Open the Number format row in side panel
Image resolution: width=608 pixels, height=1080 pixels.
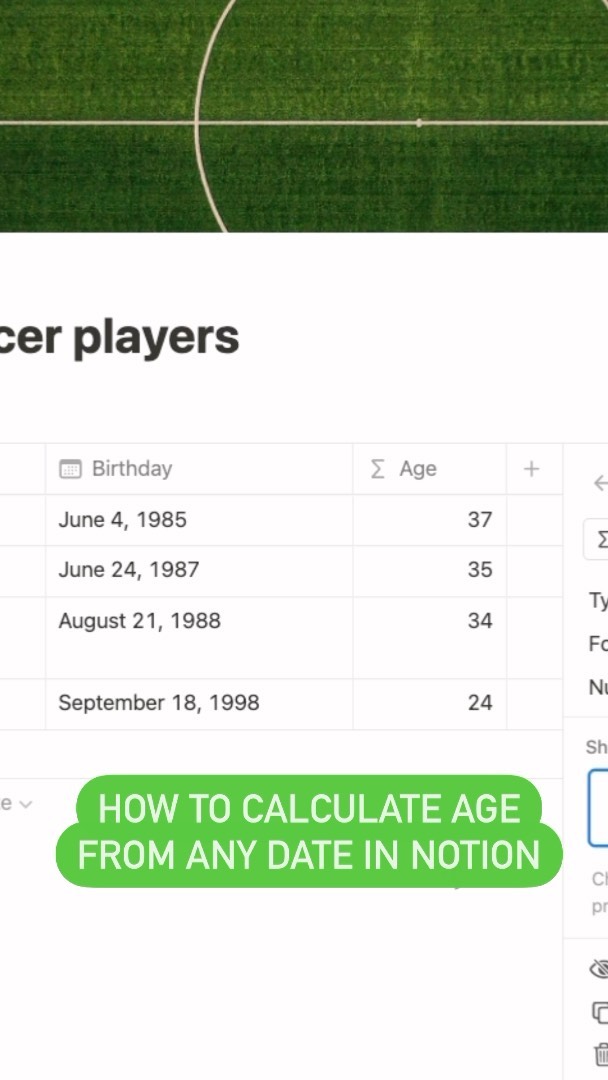tap(598, 688)
